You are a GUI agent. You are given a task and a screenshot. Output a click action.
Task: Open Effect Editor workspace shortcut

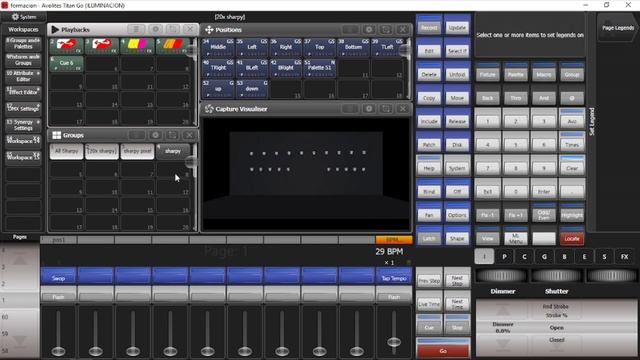tap(23, 92)
